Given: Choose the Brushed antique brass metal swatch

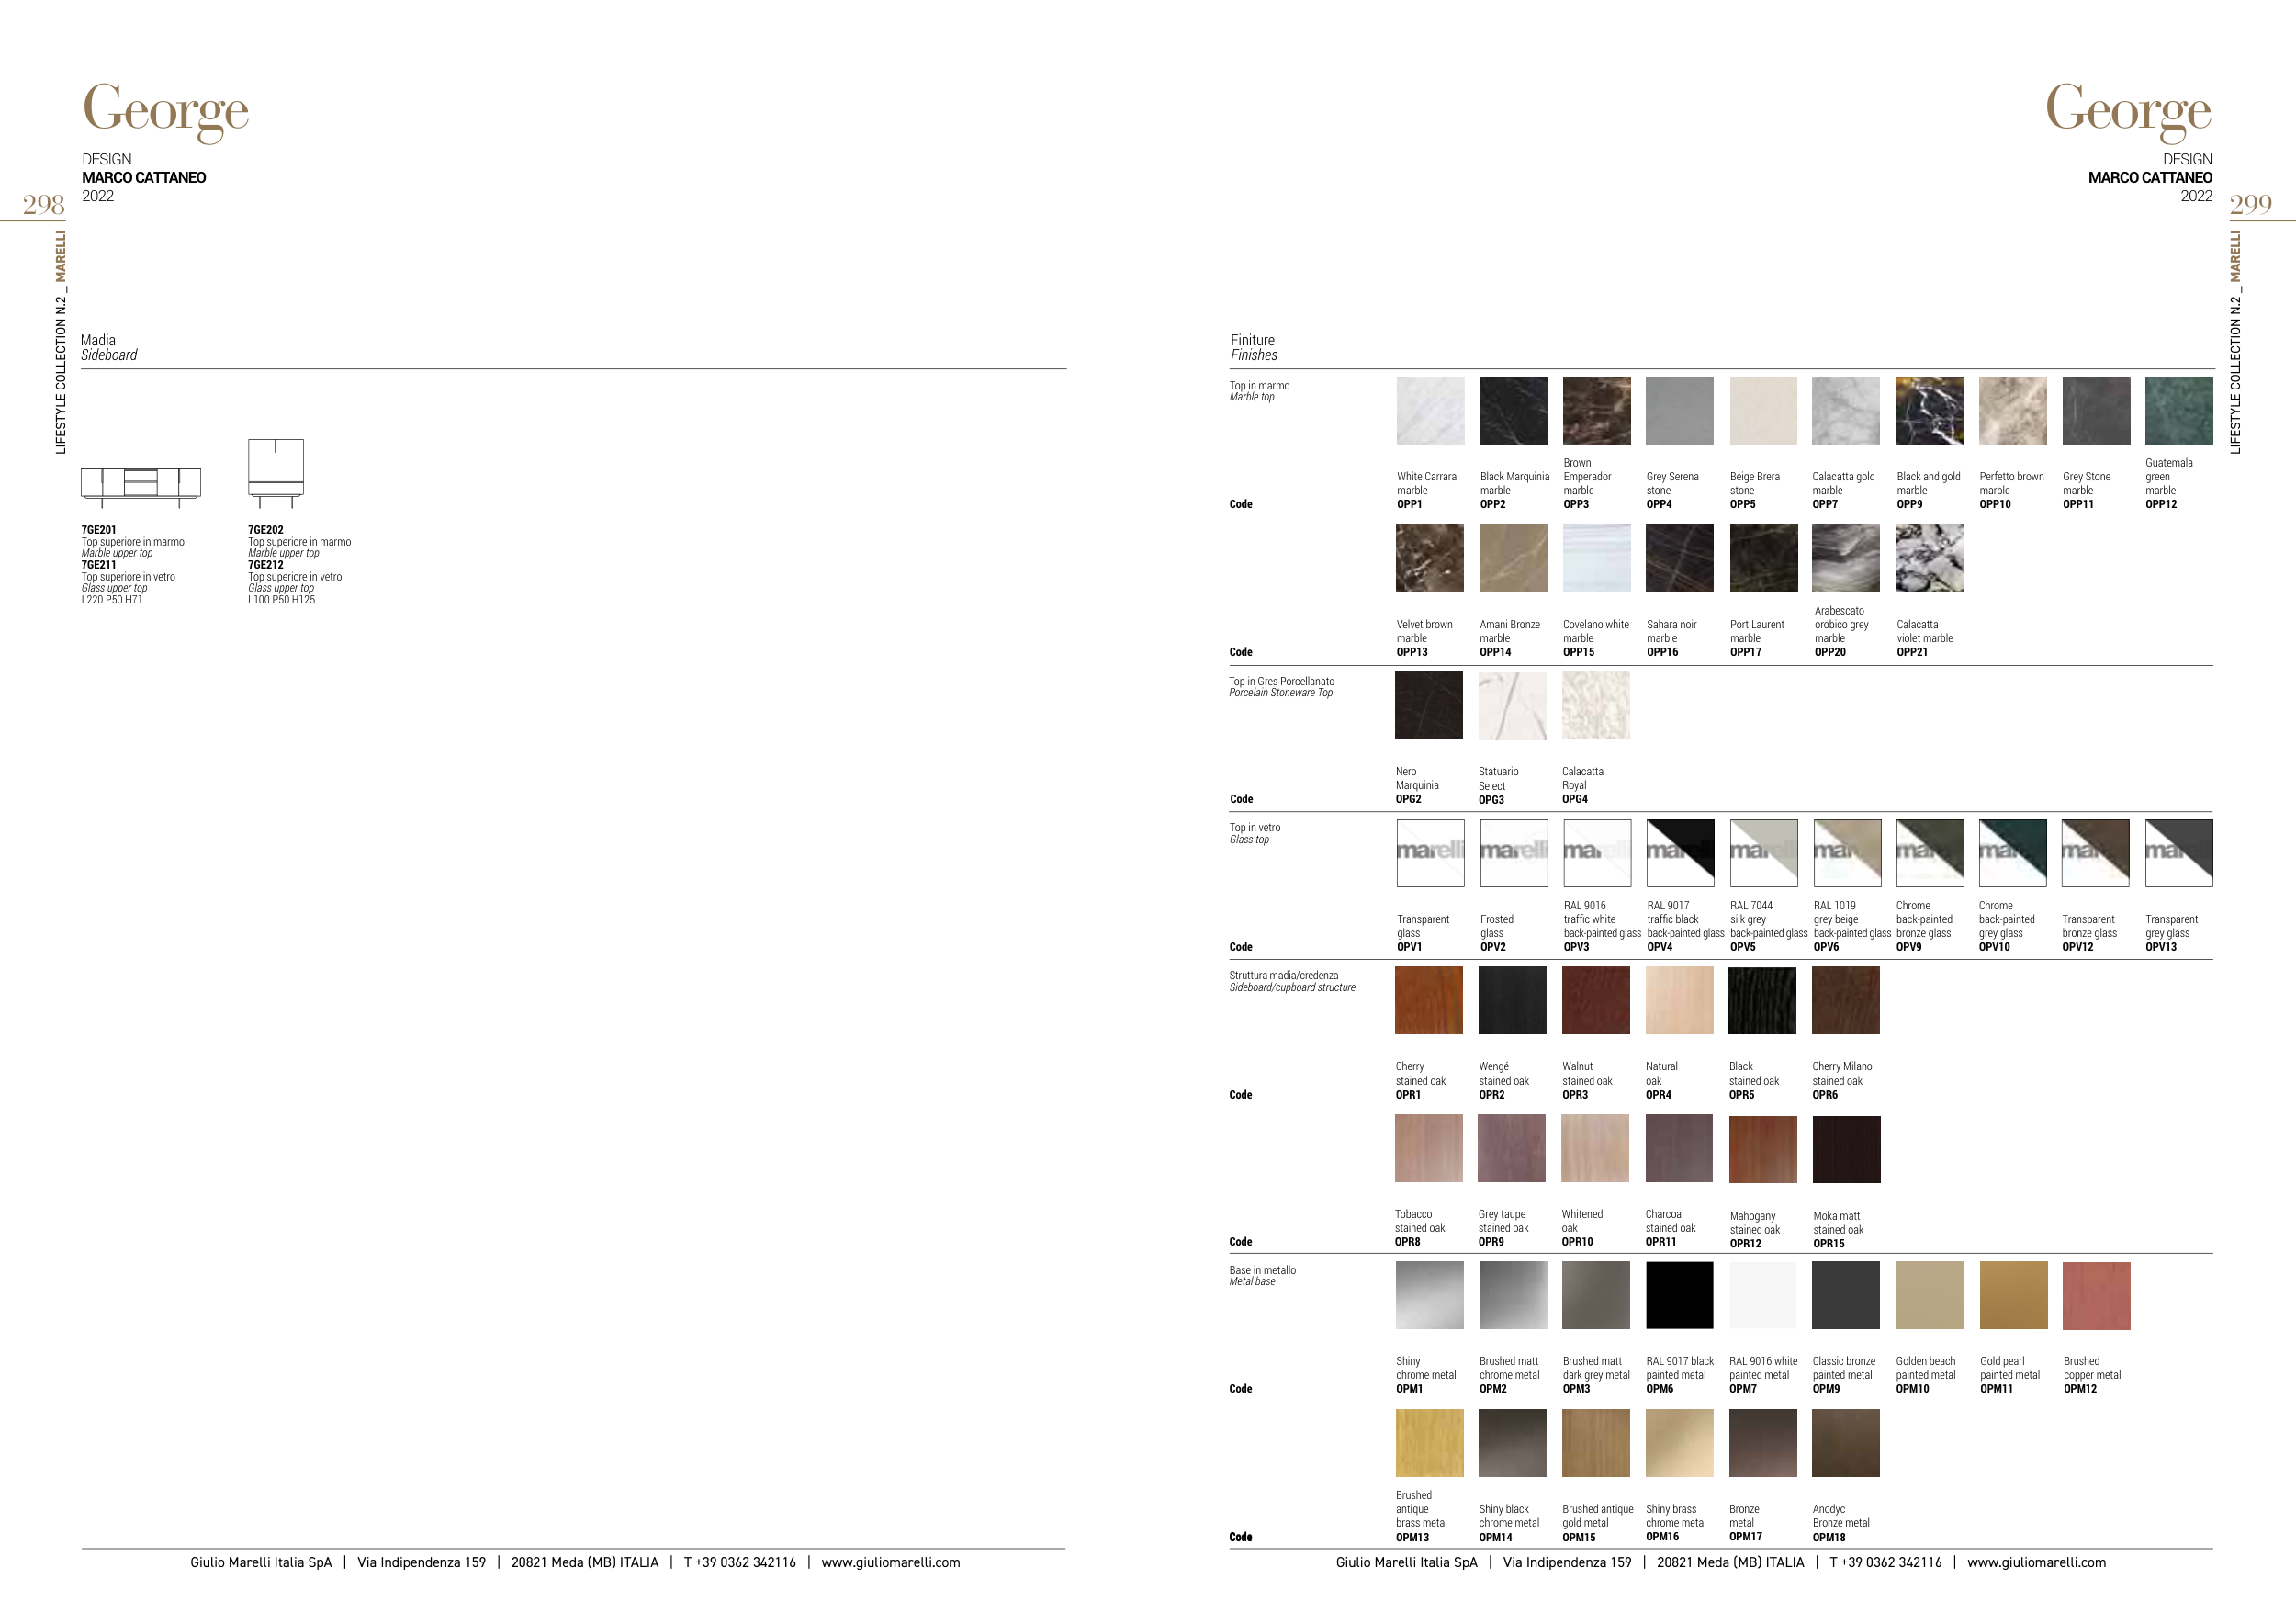Looking at the screenshot, I should pyautogui.click(x=1429, y=1443).
